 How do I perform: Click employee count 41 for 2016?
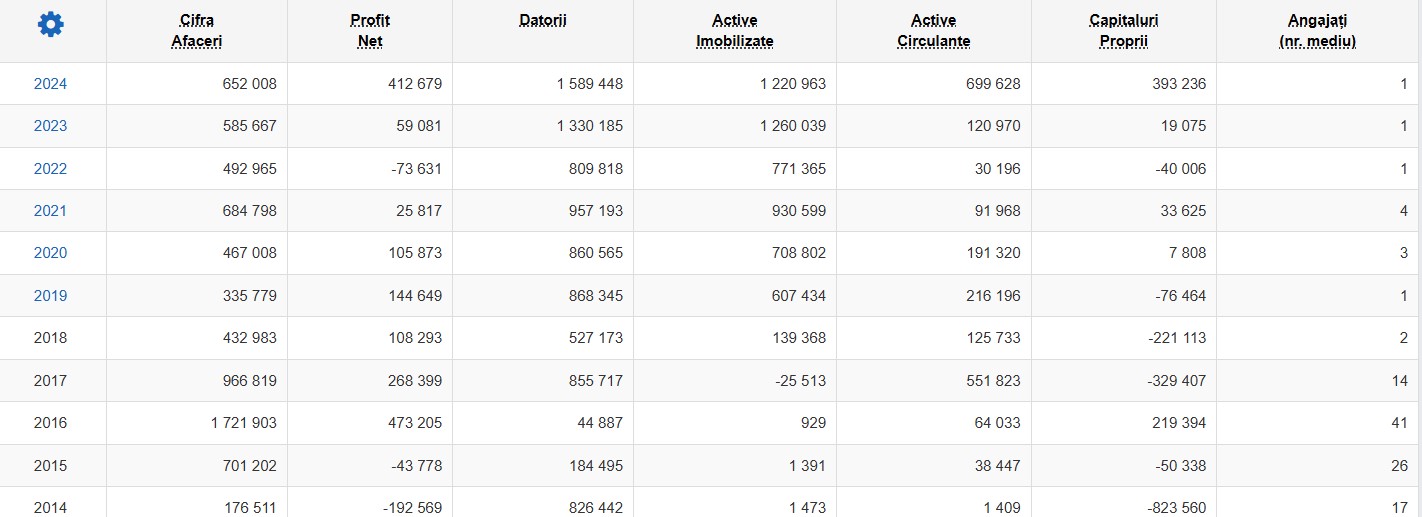[1399, 423]
